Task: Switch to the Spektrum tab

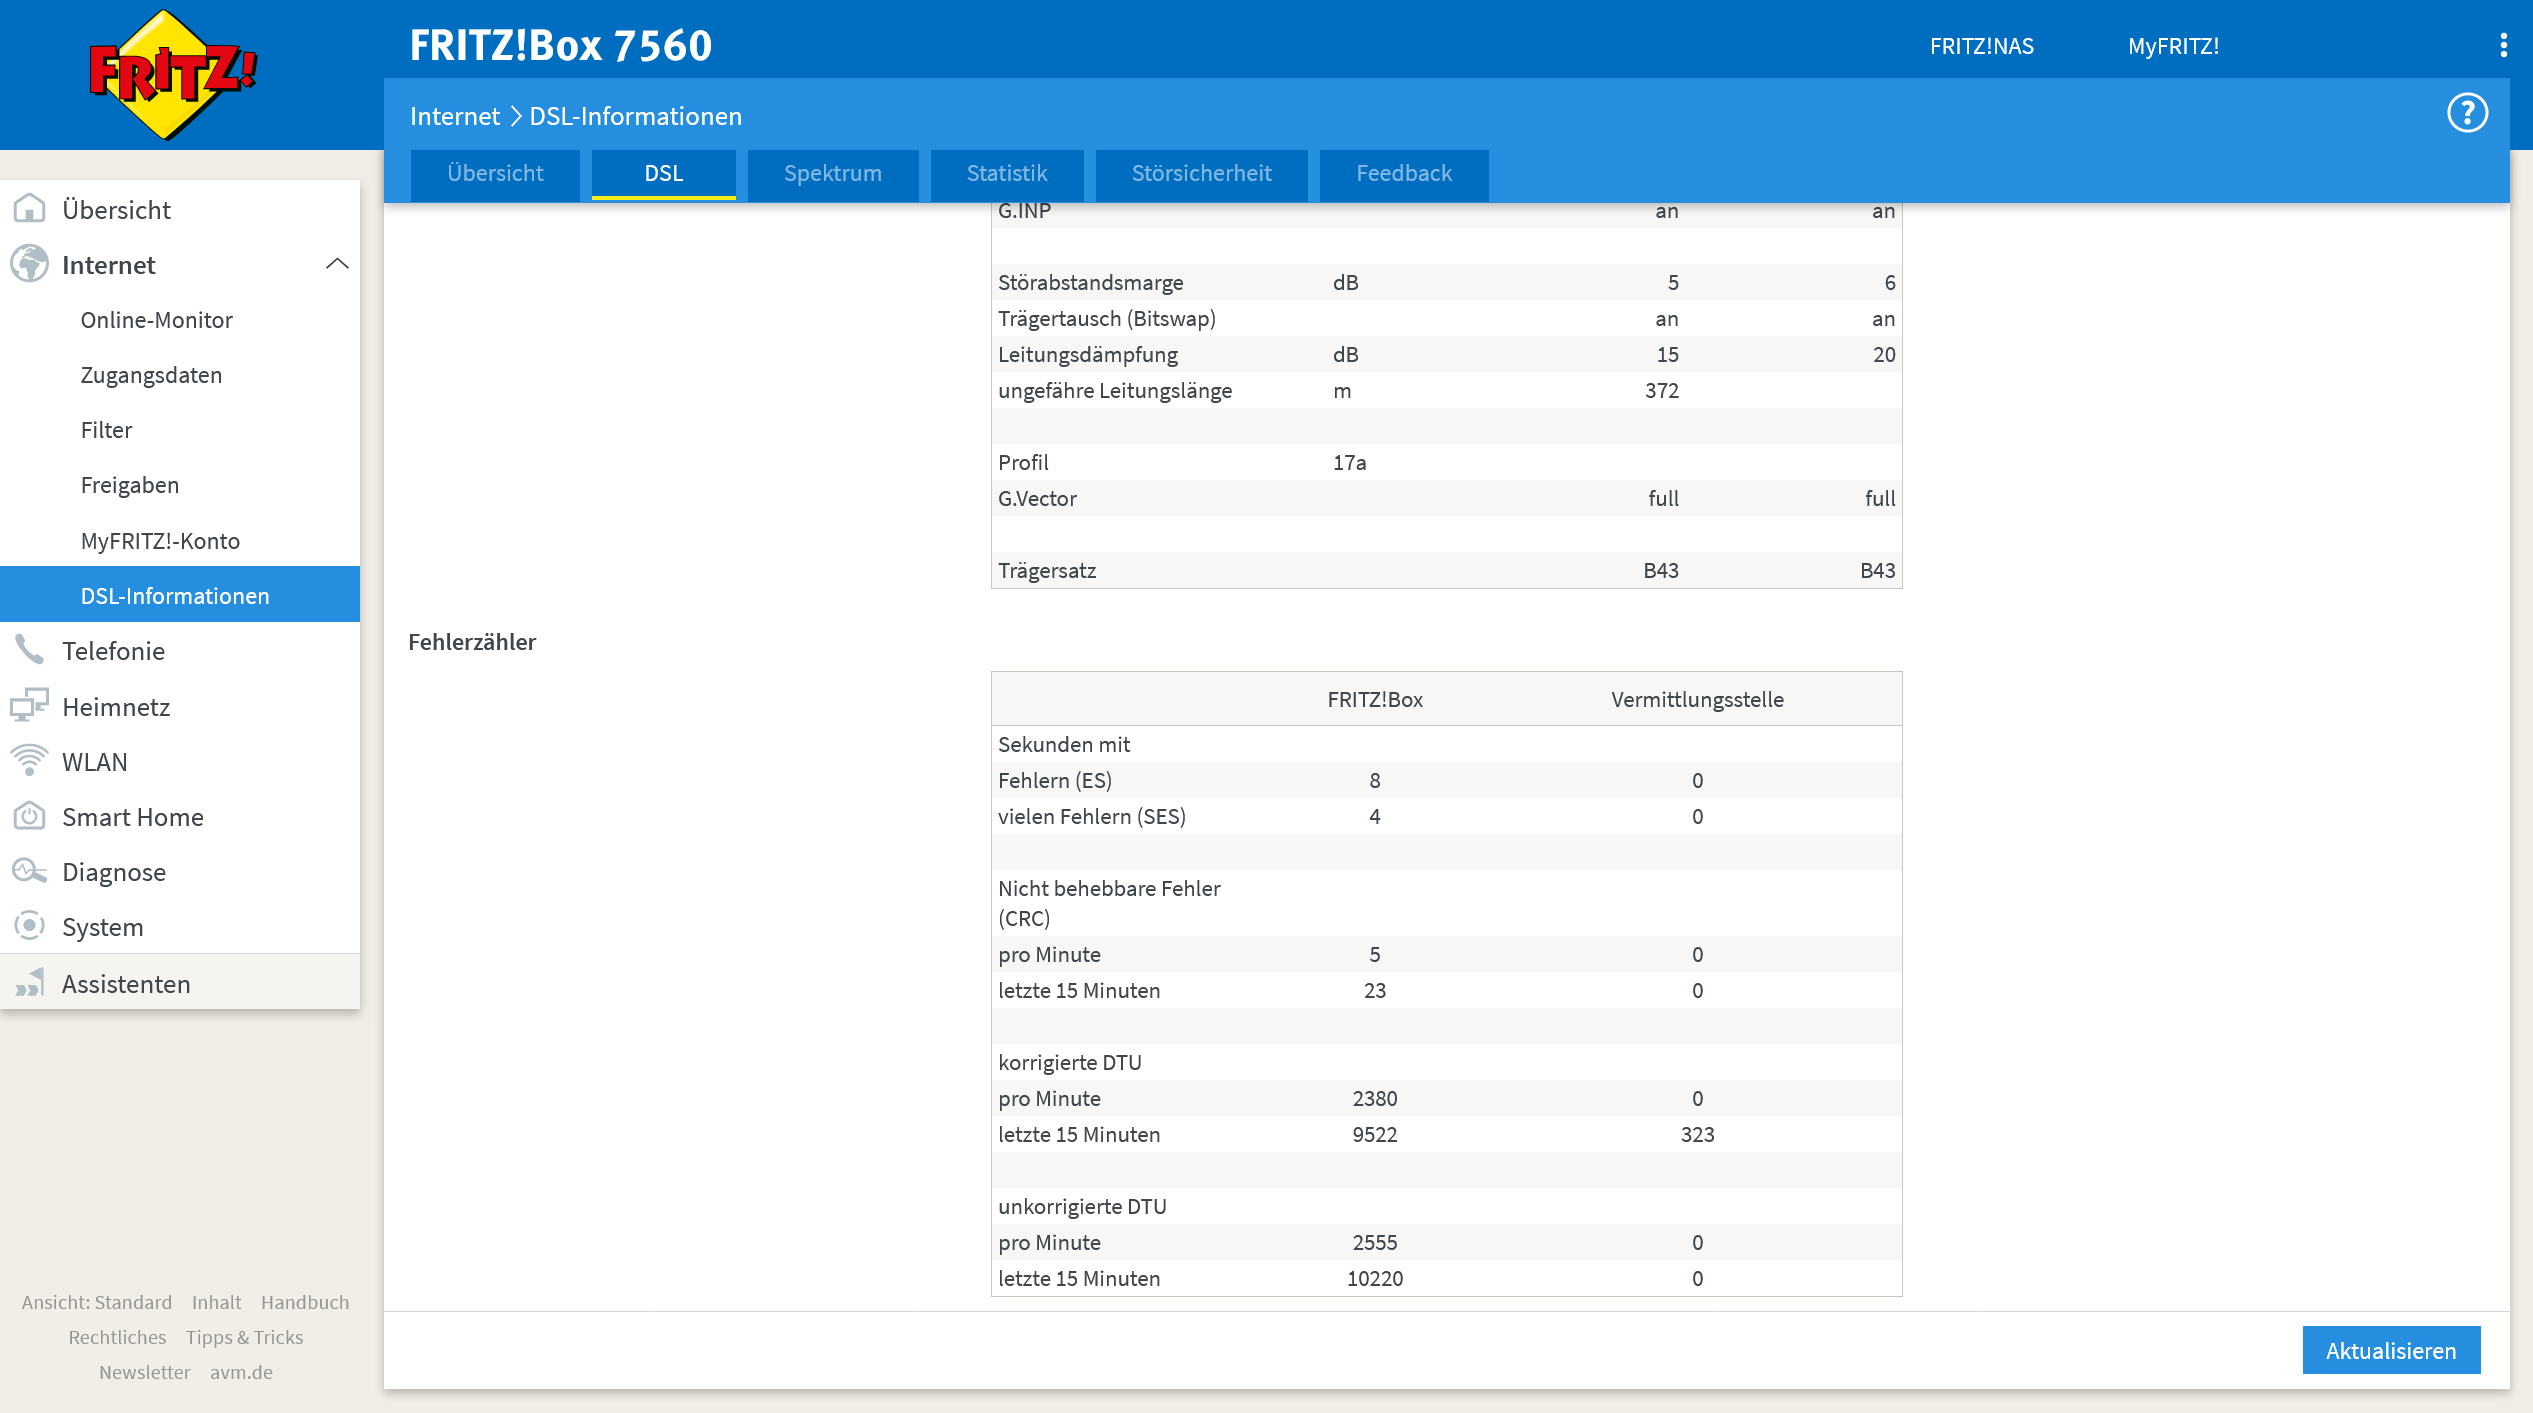Action: click(832, 174)
